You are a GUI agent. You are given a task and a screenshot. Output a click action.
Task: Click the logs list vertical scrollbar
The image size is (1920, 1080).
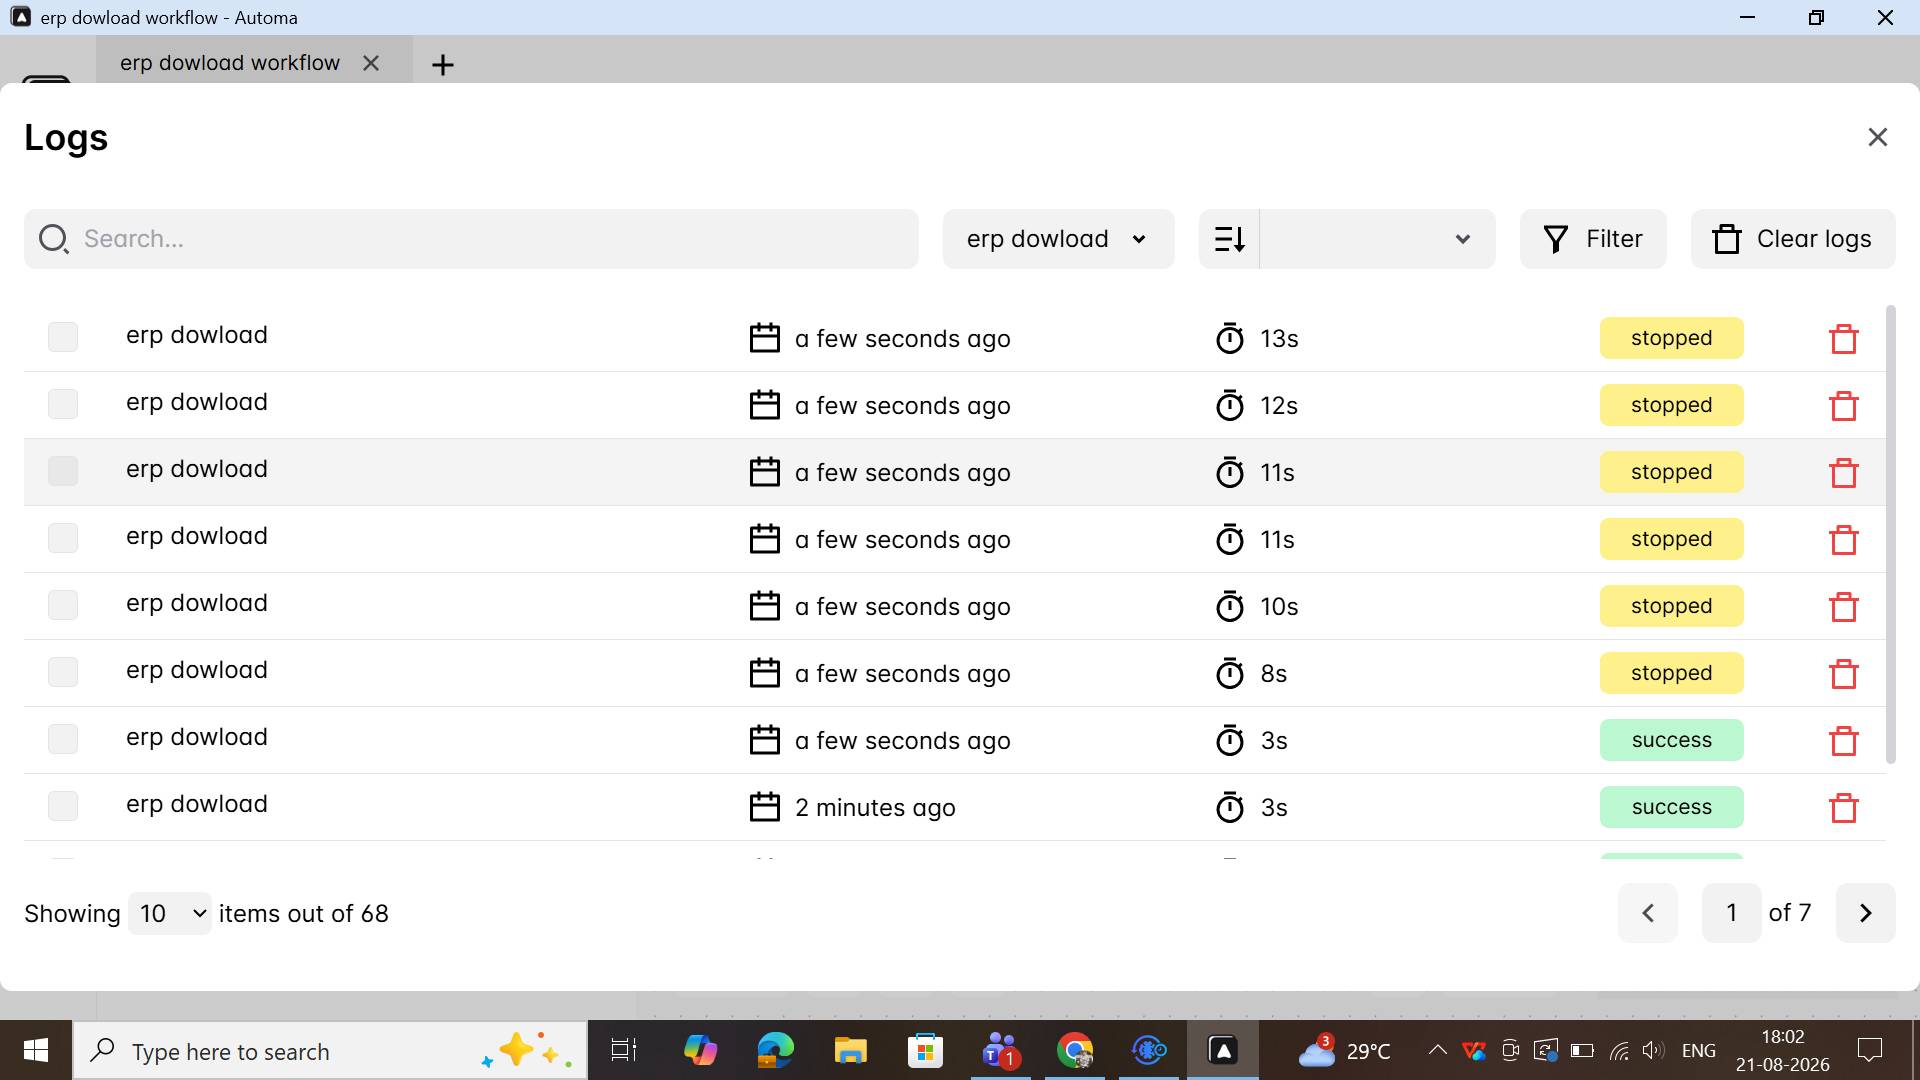1890,535
